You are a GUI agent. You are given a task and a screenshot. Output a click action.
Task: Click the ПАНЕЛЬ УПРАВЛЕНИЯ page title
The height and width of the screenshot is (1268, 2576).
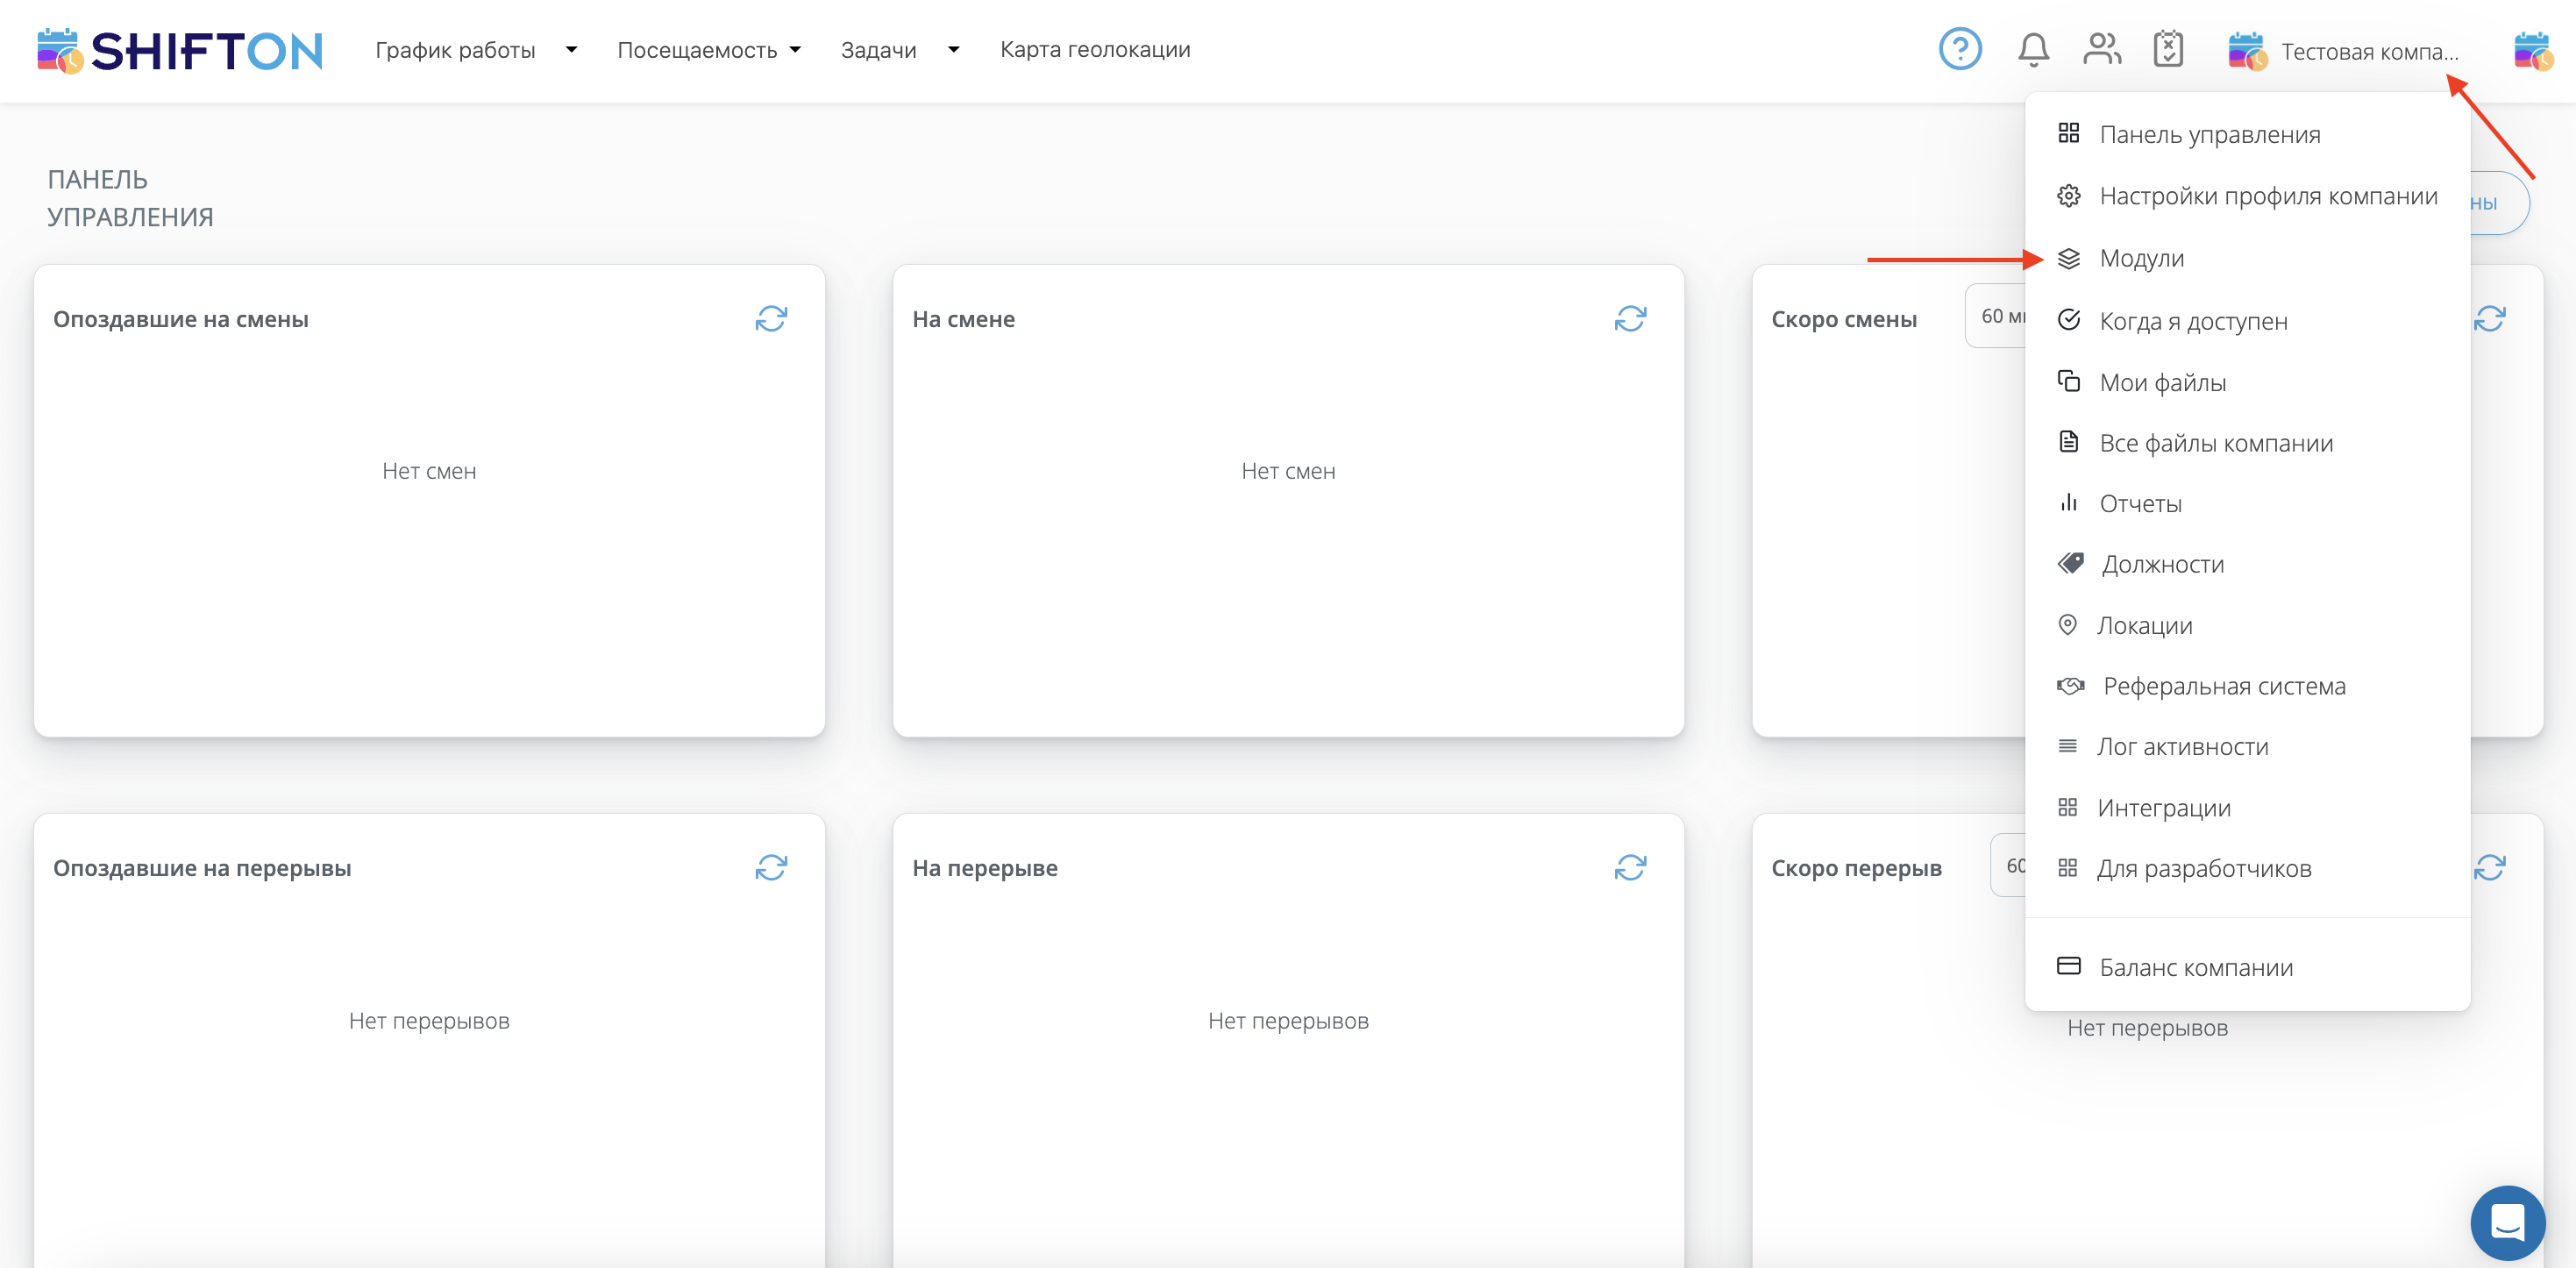click(130, 198)
